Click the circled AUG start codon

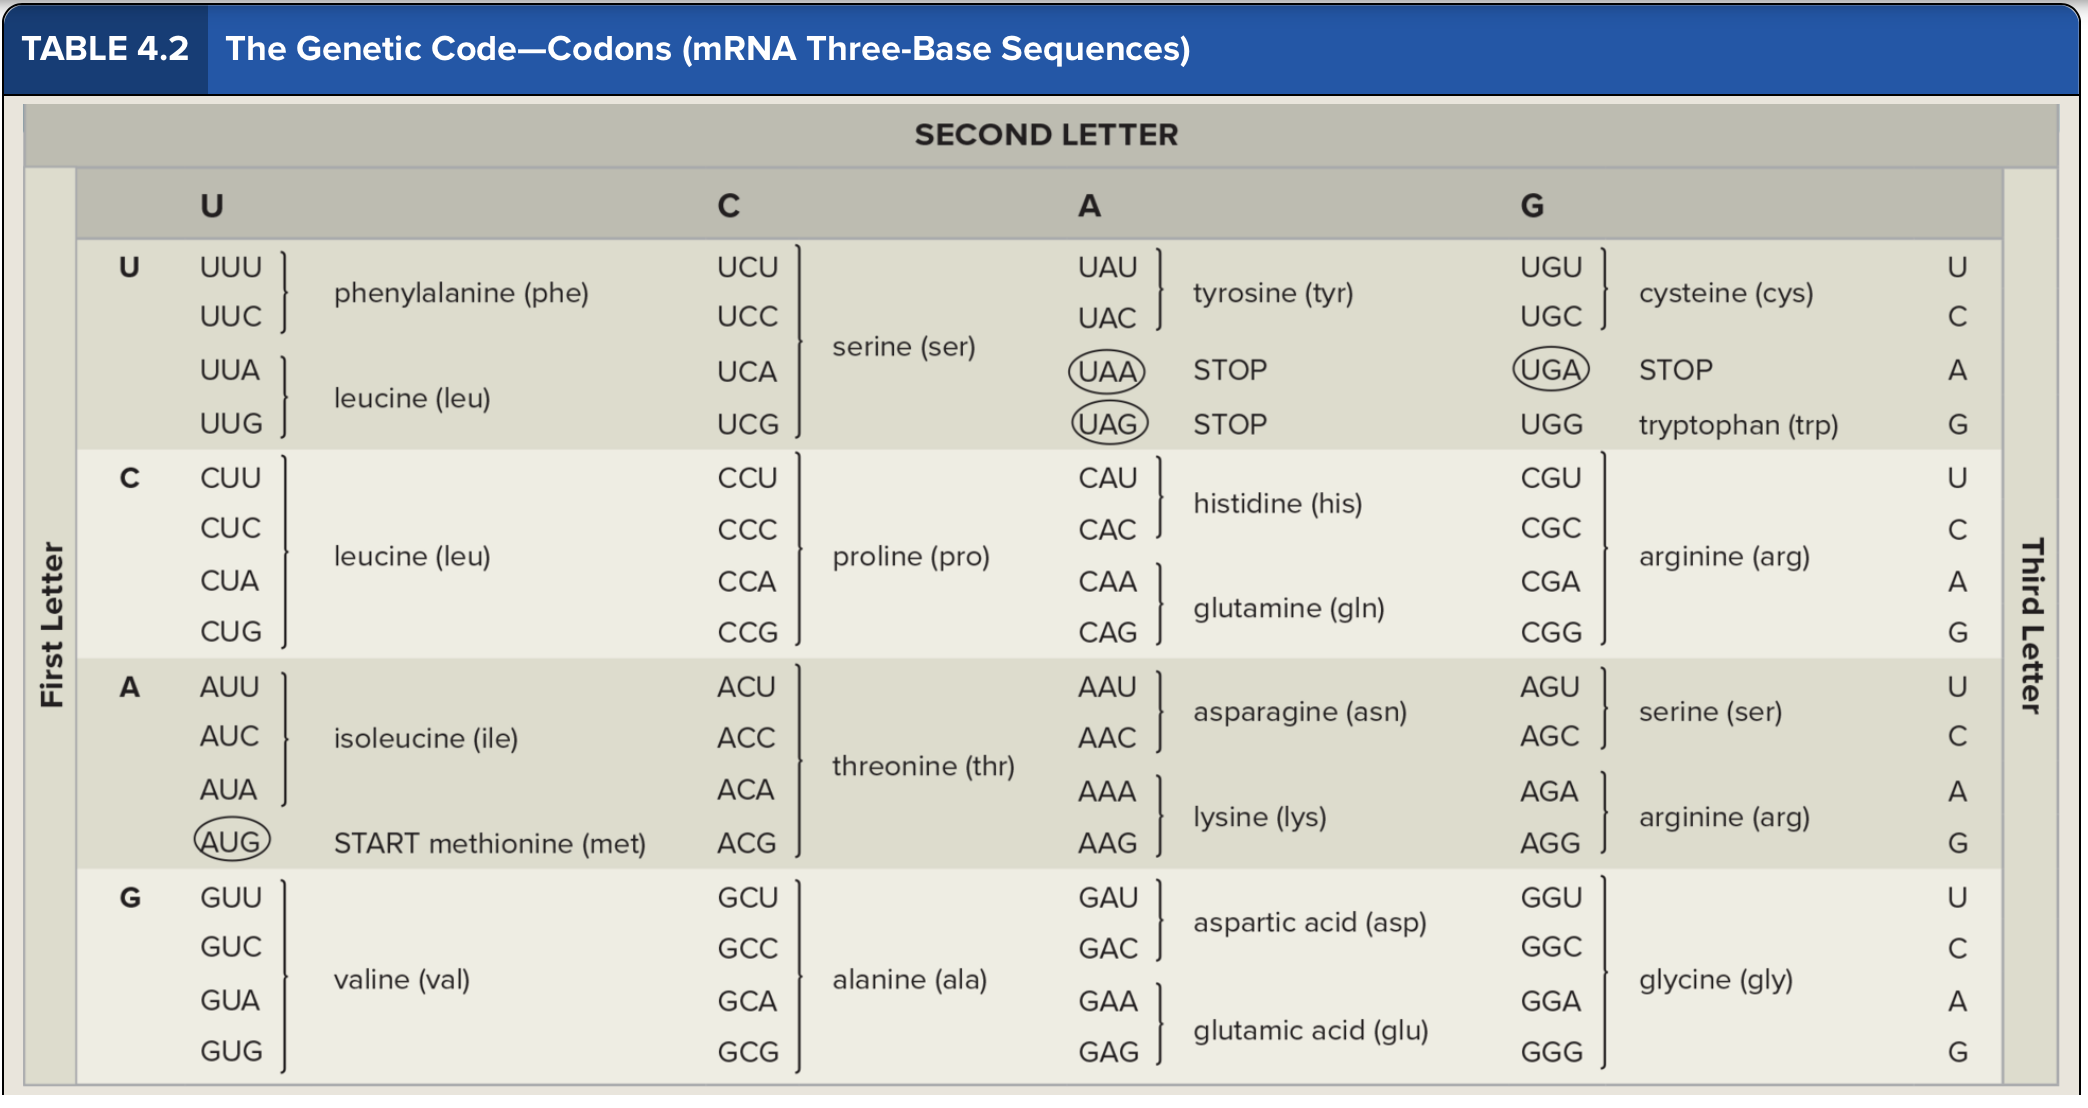(x=232, y=841)
